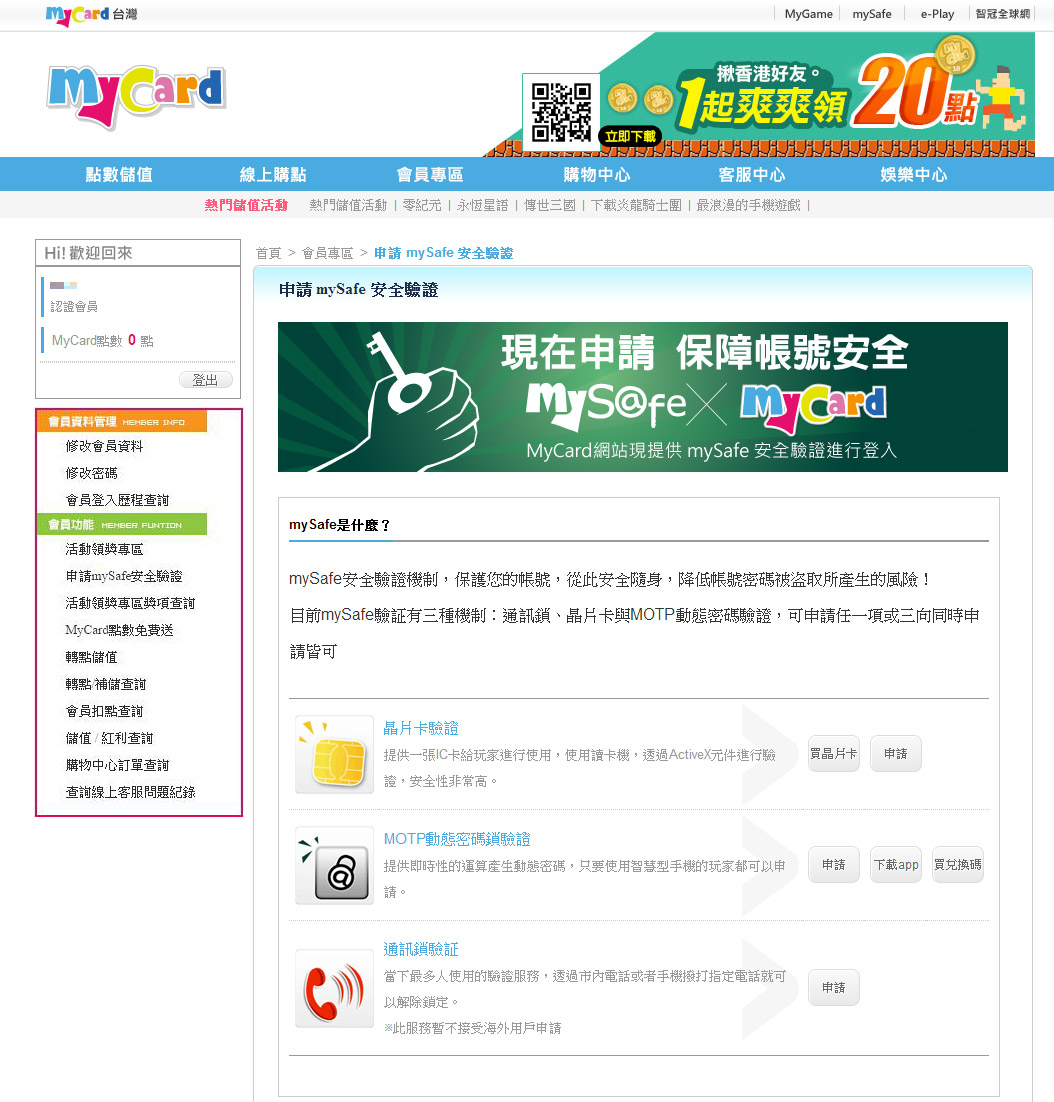Click the 下載app button
Image resolution: width=1054 pixels, height=1102 pixels.
(895, 865)
